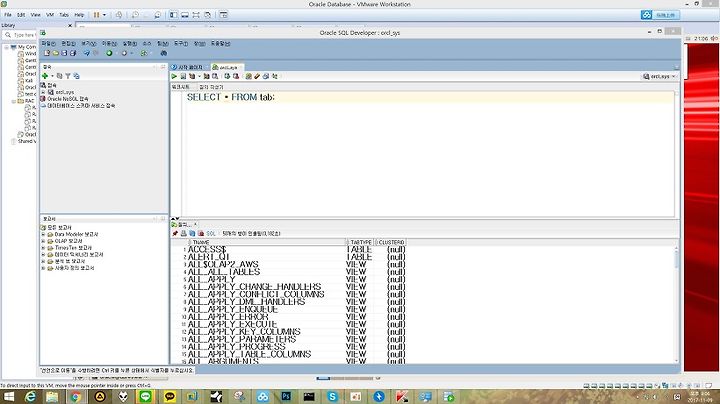
Task: Open the VMware File menu
Action: [x=8, y=15]
